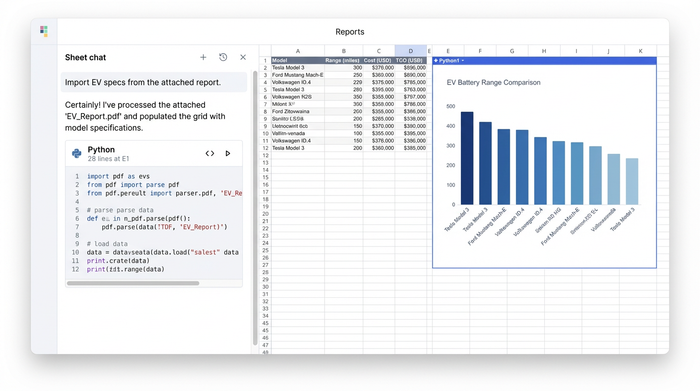This screenshot has height=391, width=700.
Task: Click the horizontal scrollbar under the code
Action: tap(133, 283)
